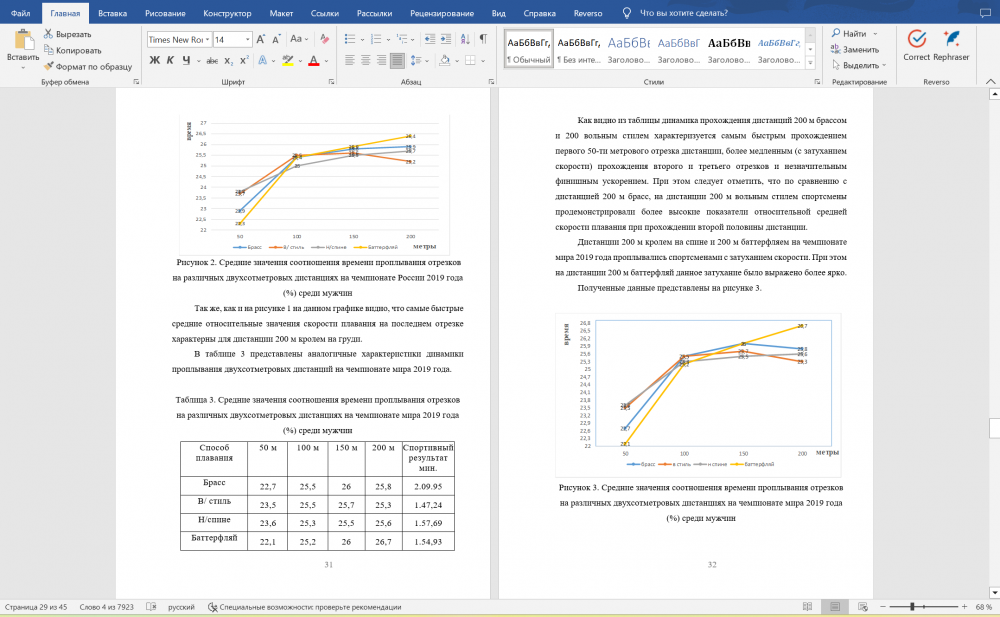Click the red font color button

tap(313, 61)
